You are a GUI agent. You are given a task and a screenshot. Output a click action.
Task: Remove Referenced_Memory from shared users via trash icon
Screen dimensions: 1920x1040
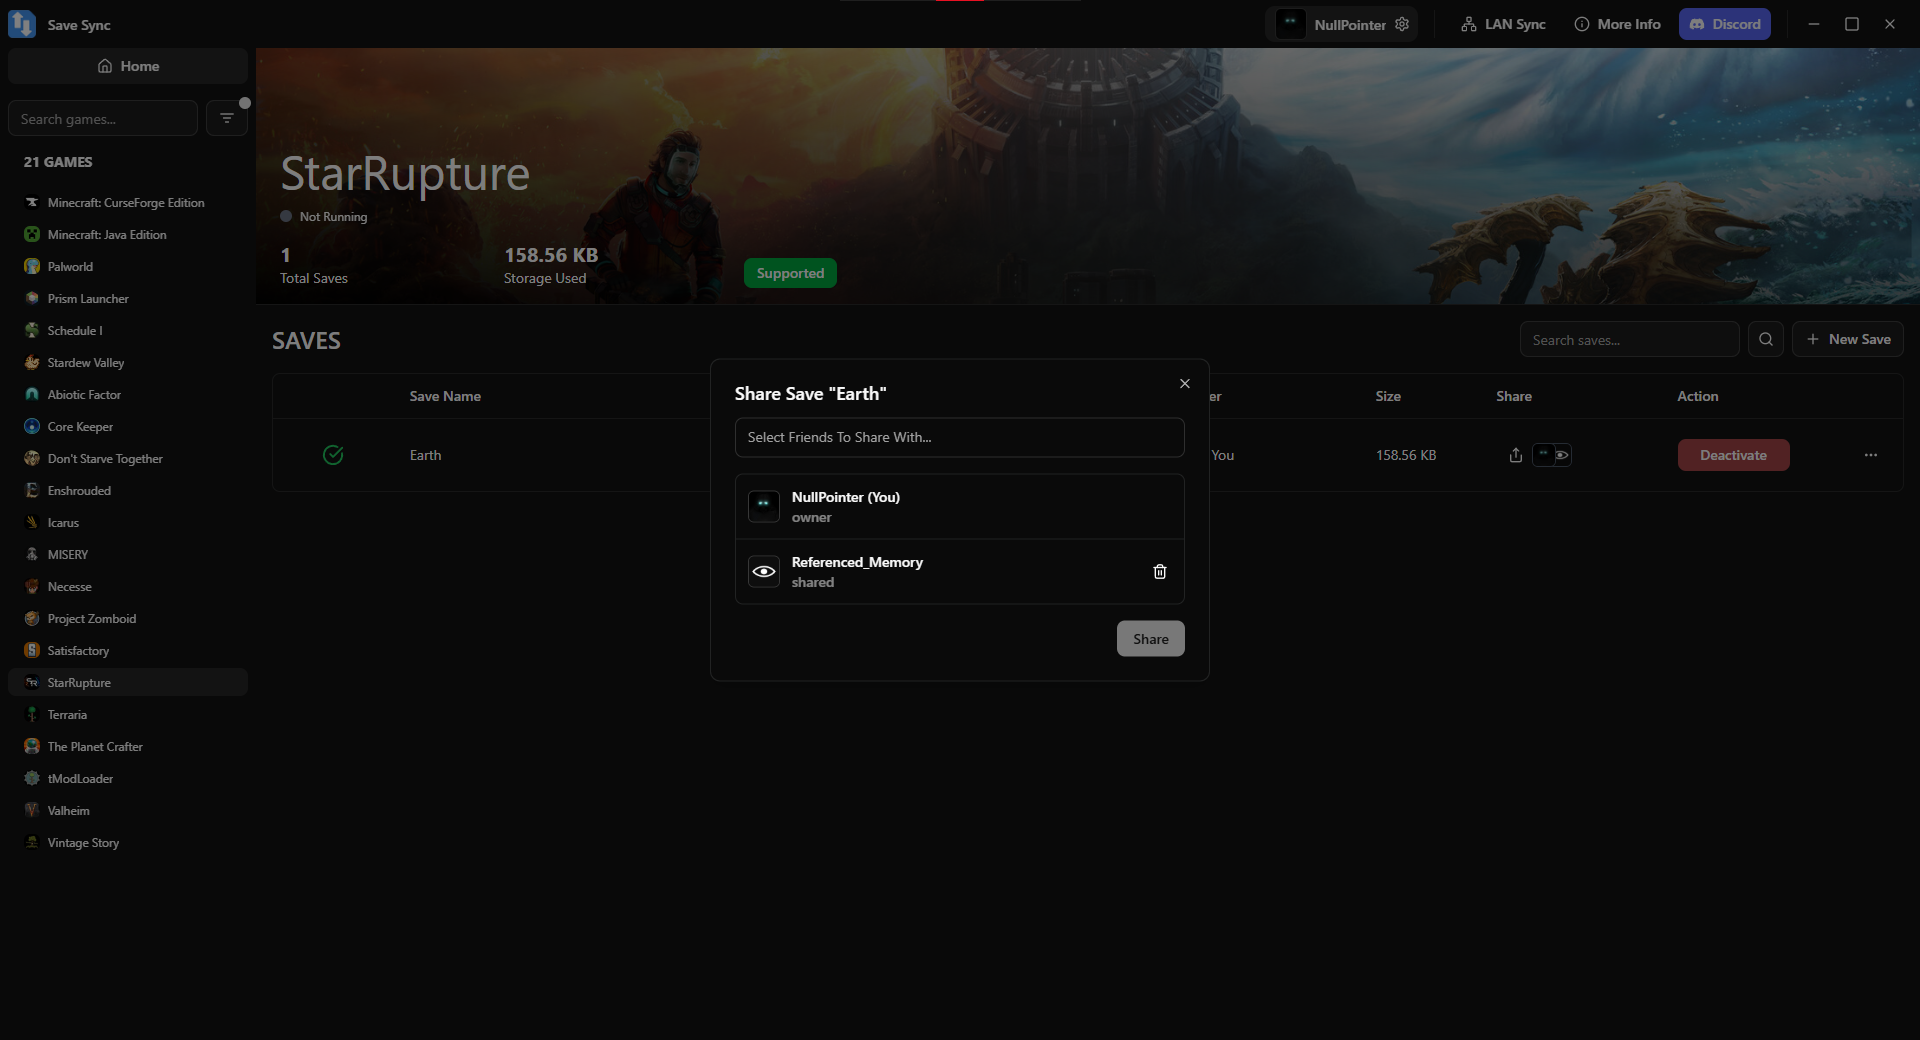coord(1160,572)
